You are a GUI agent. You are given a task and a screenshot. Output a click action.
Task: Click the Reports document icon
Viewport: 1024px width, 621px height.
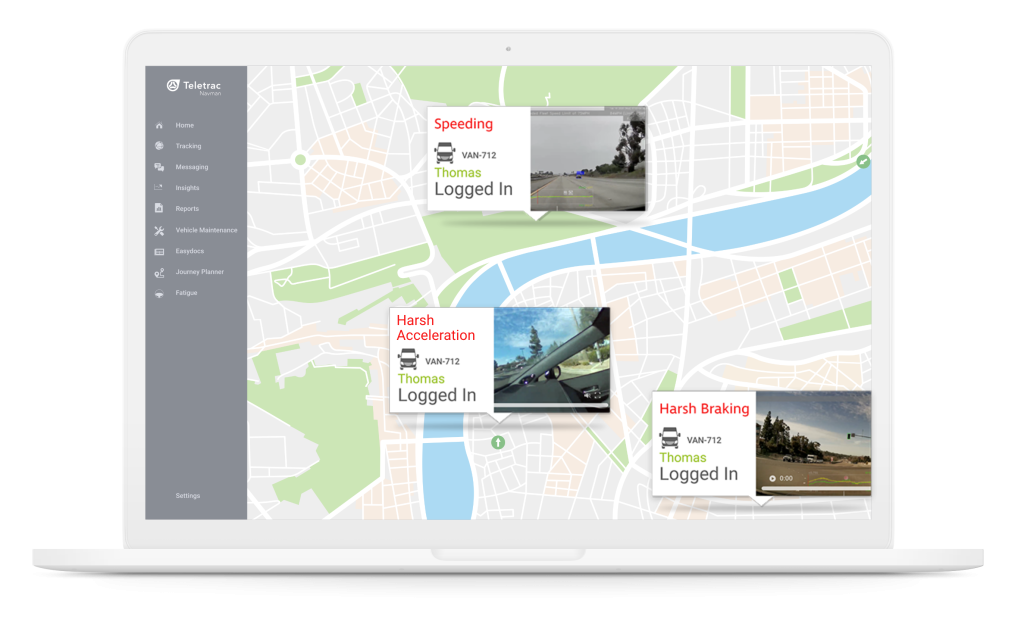[x=159, y=209]
